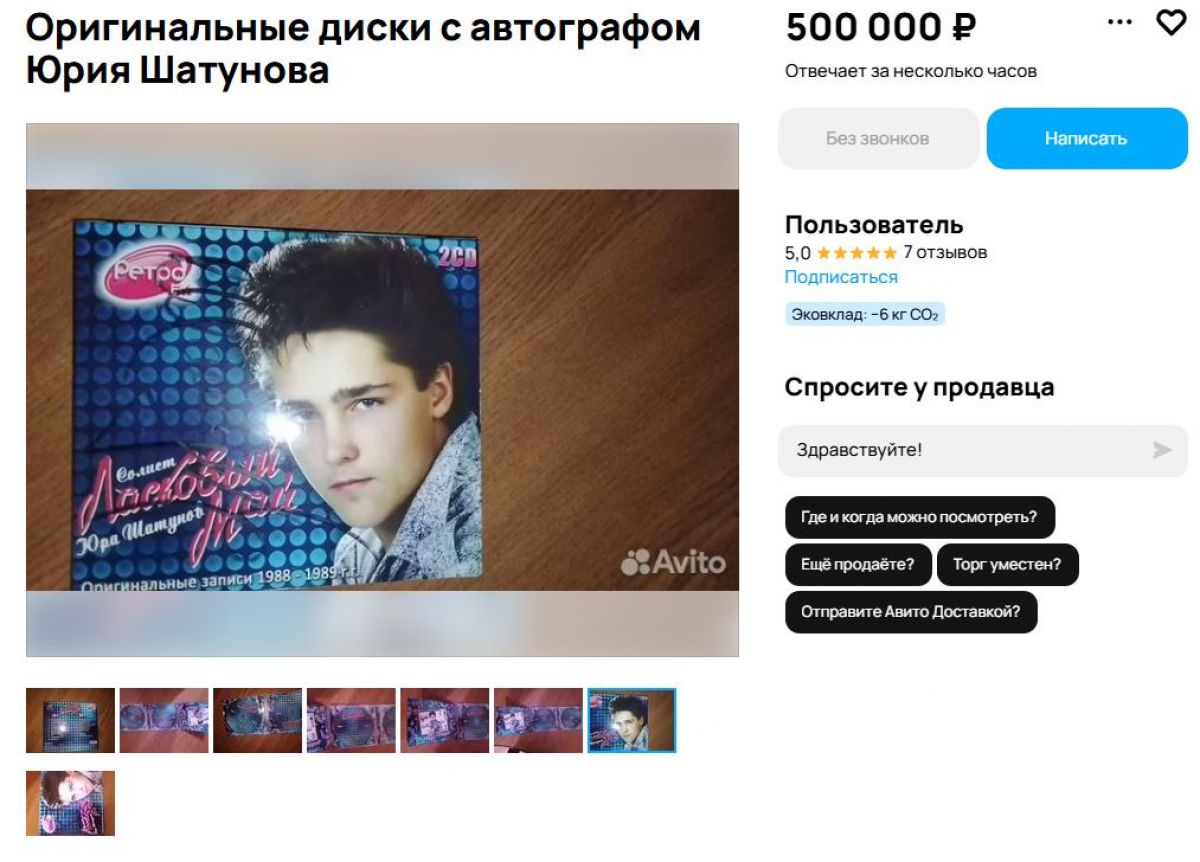Select the second photo thumbnail

tap(164, 720)
